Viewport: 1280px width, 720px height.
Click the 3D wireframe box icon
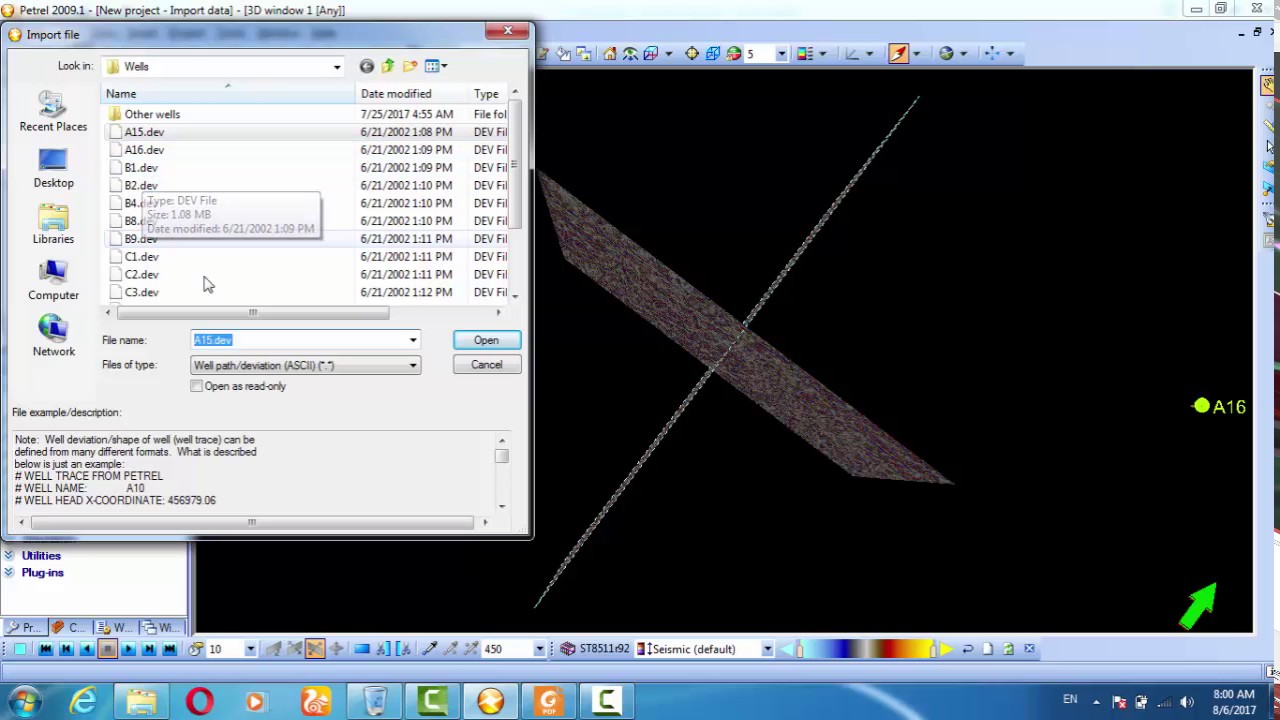(x=651, y=54)
